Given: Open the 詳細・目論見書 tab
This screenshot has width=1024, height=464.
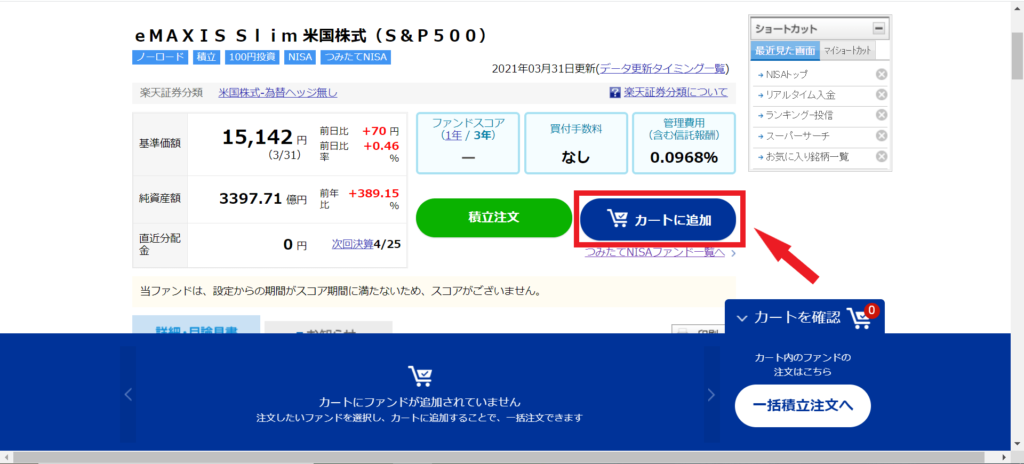Looking at the screenshot, I should (x=196, y=325).
